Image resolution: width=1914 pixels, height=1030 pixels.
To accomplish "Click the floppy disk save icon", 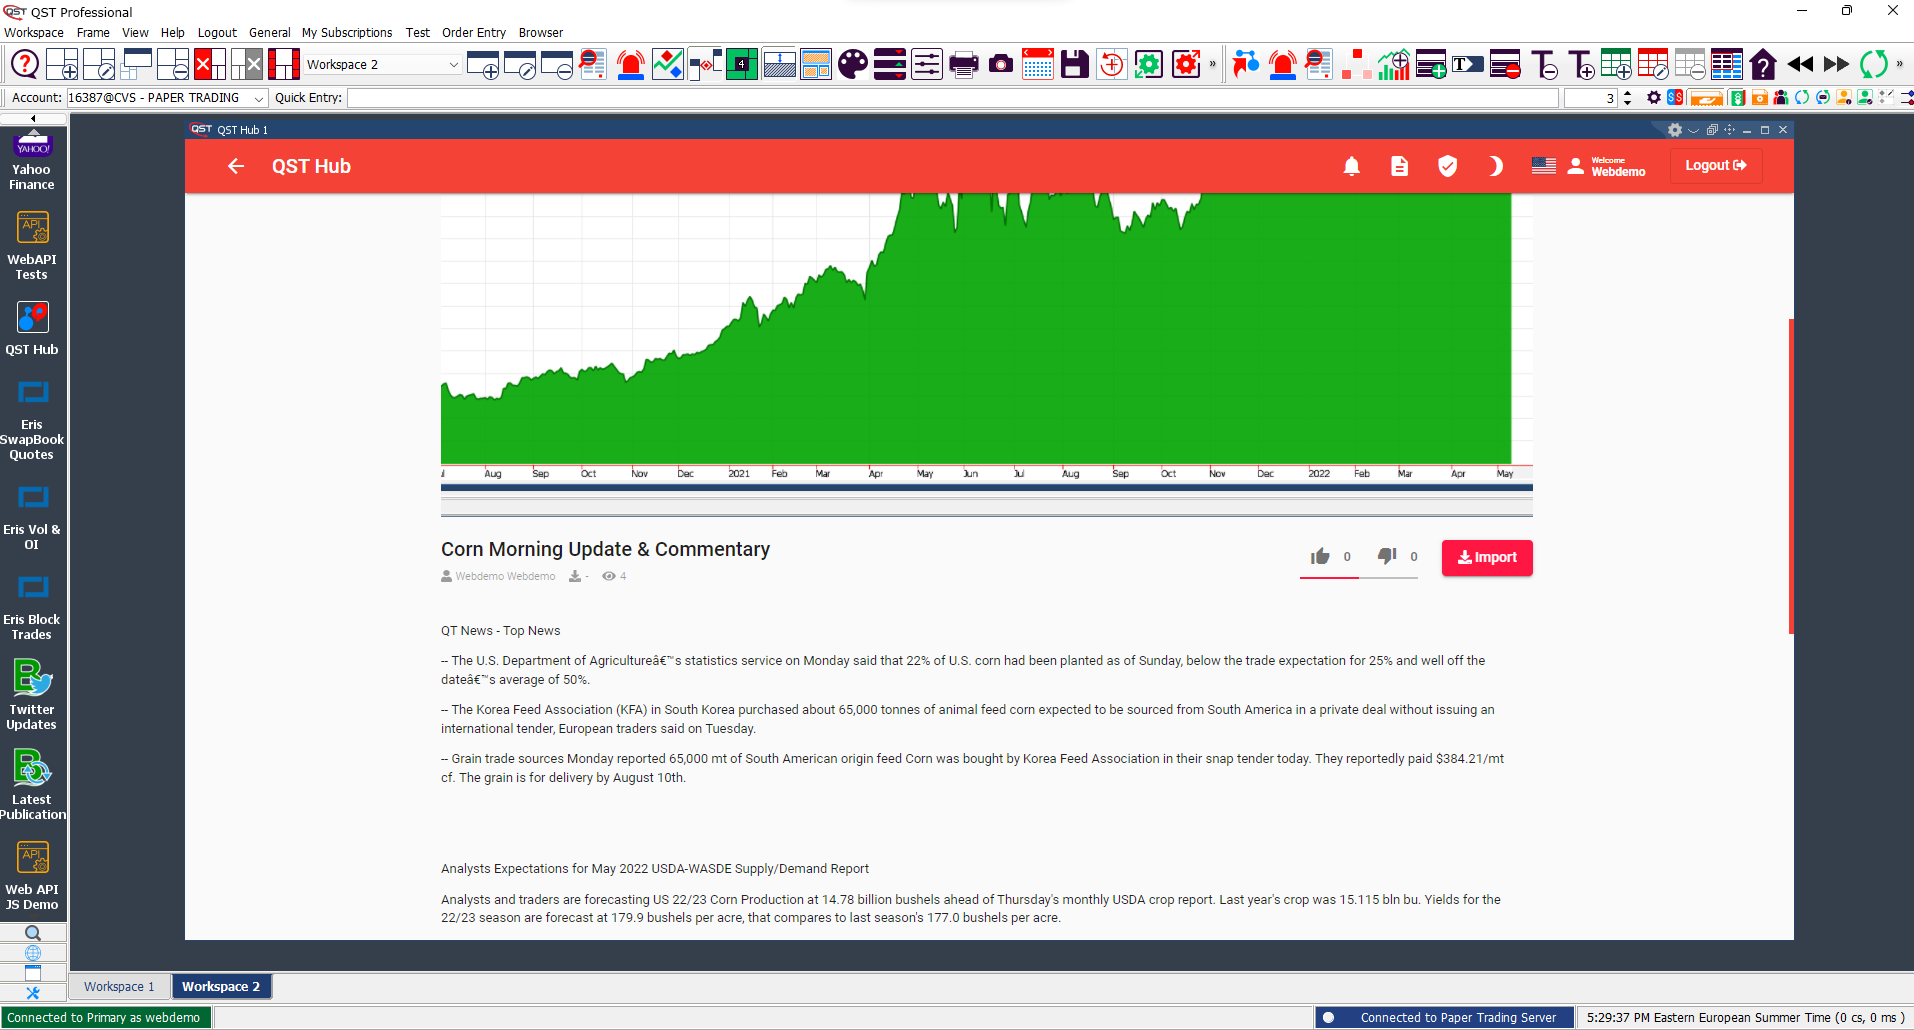I will (x=1074, y=65).
